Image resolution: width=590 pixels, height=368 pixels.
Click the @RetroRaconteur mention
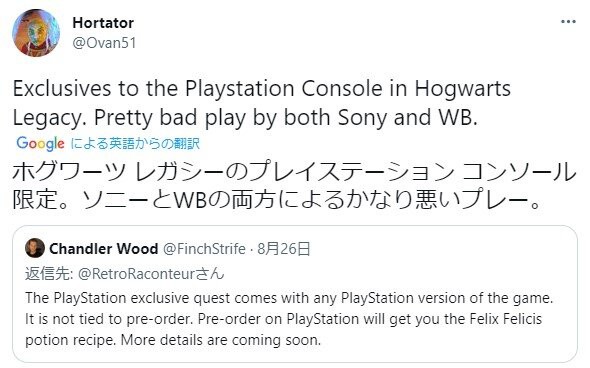point(136,274)
